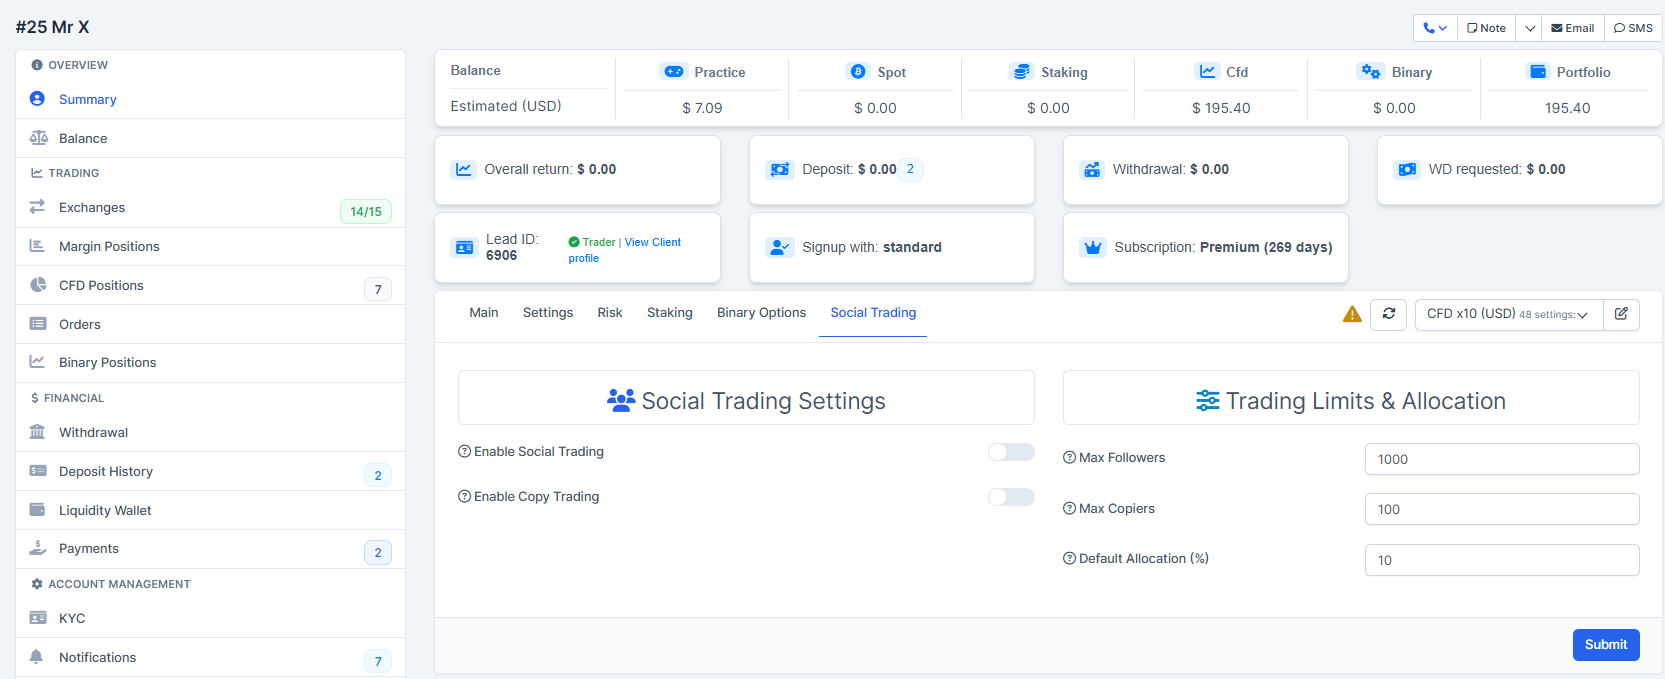Click the Liquidity Wallet icon
The height and width of the screenshot is (679, 1665).
click(x=38, y=510)
